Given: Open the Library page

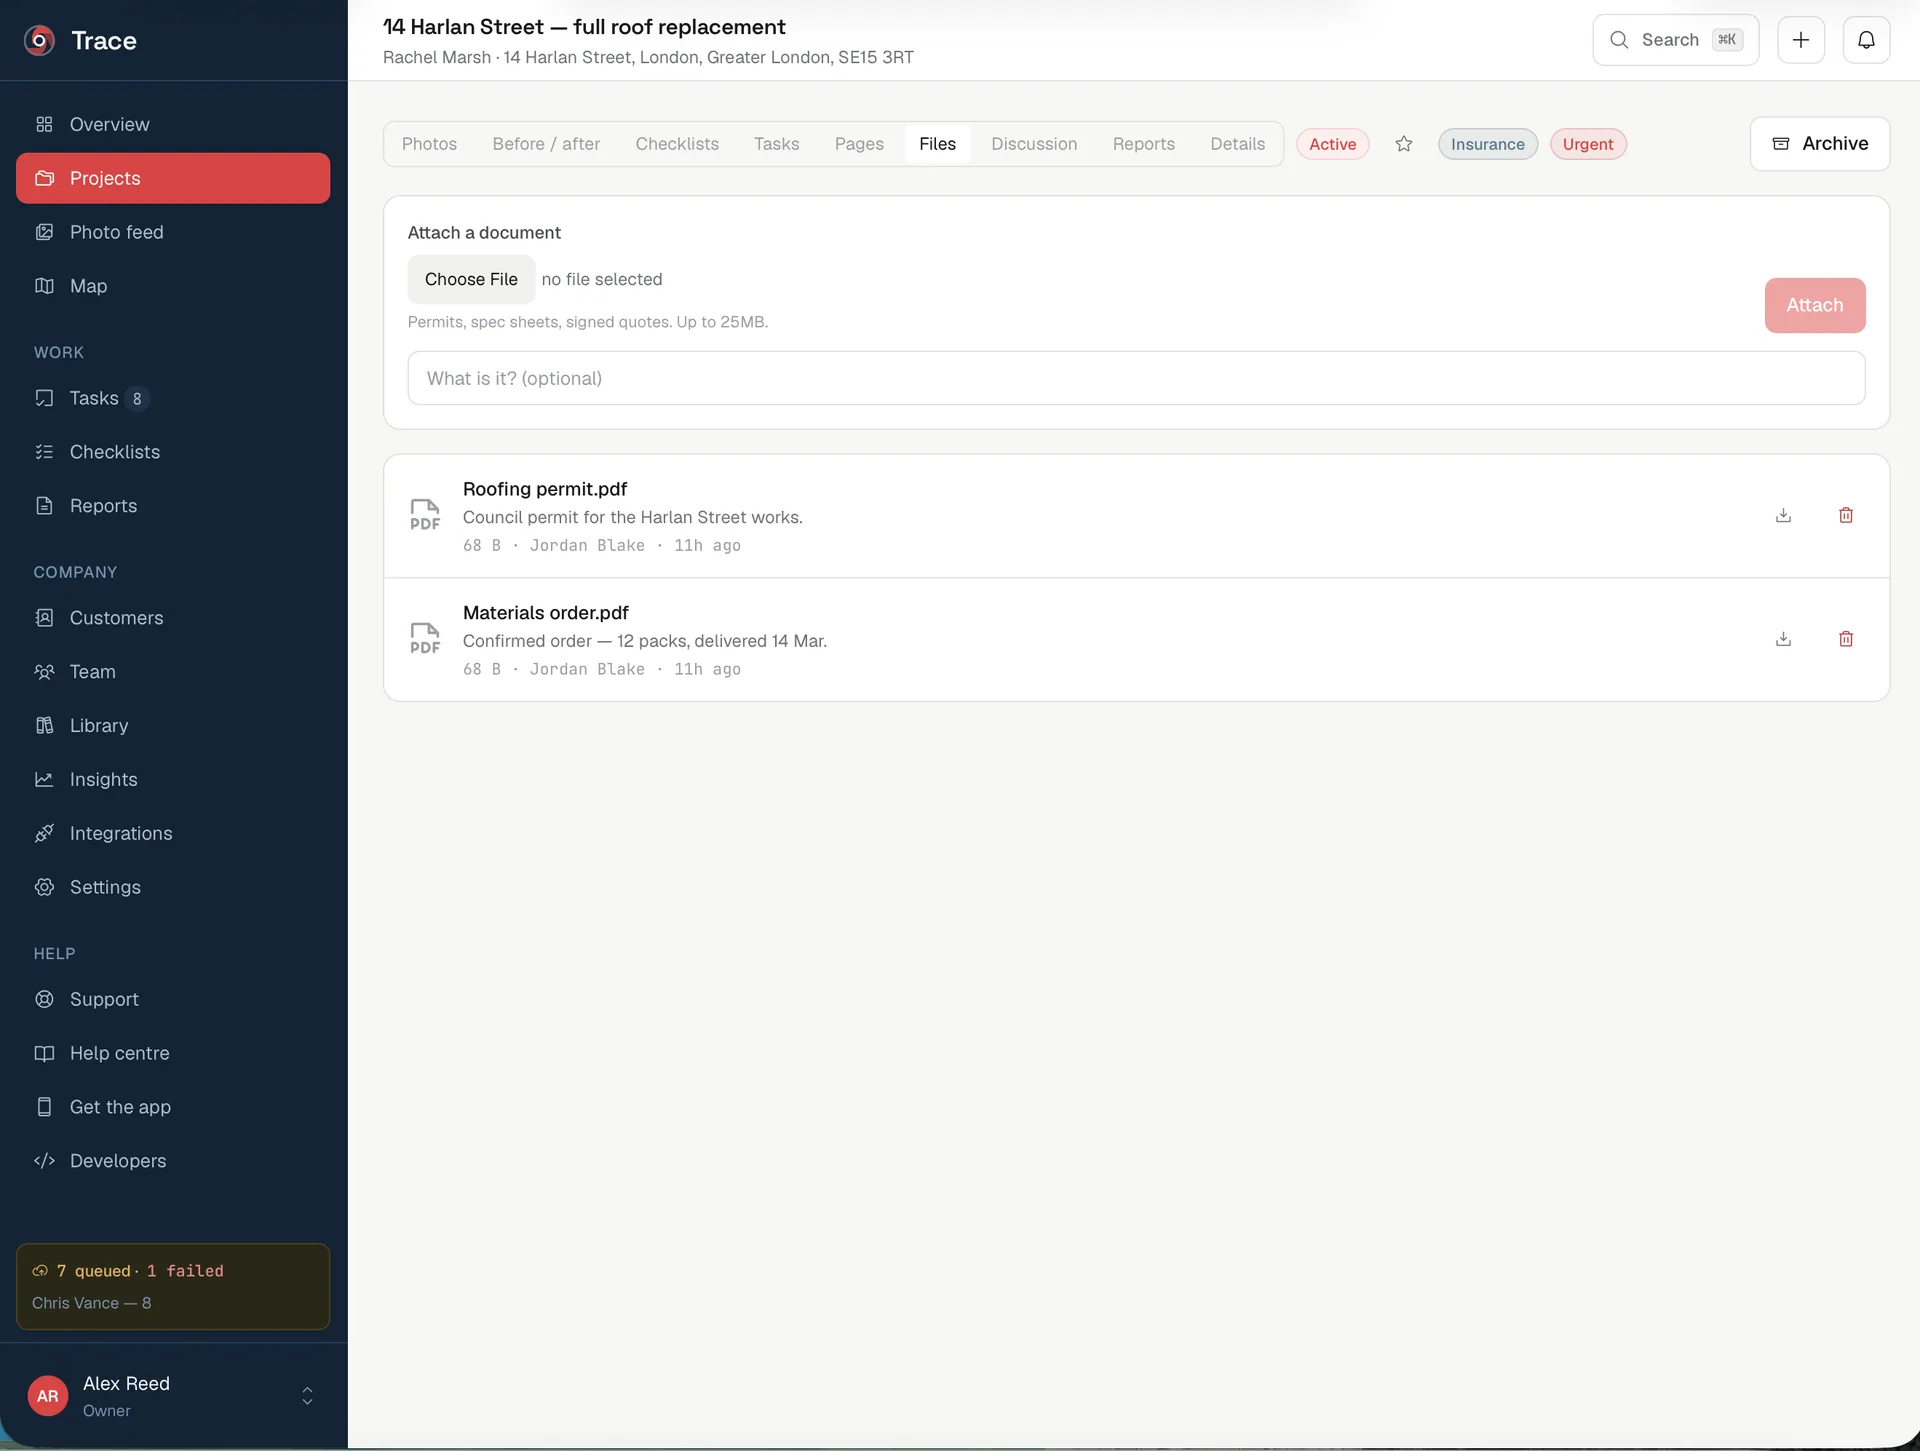Looking at the screenshot, I should pyautogui.click(x=173, y=726).
